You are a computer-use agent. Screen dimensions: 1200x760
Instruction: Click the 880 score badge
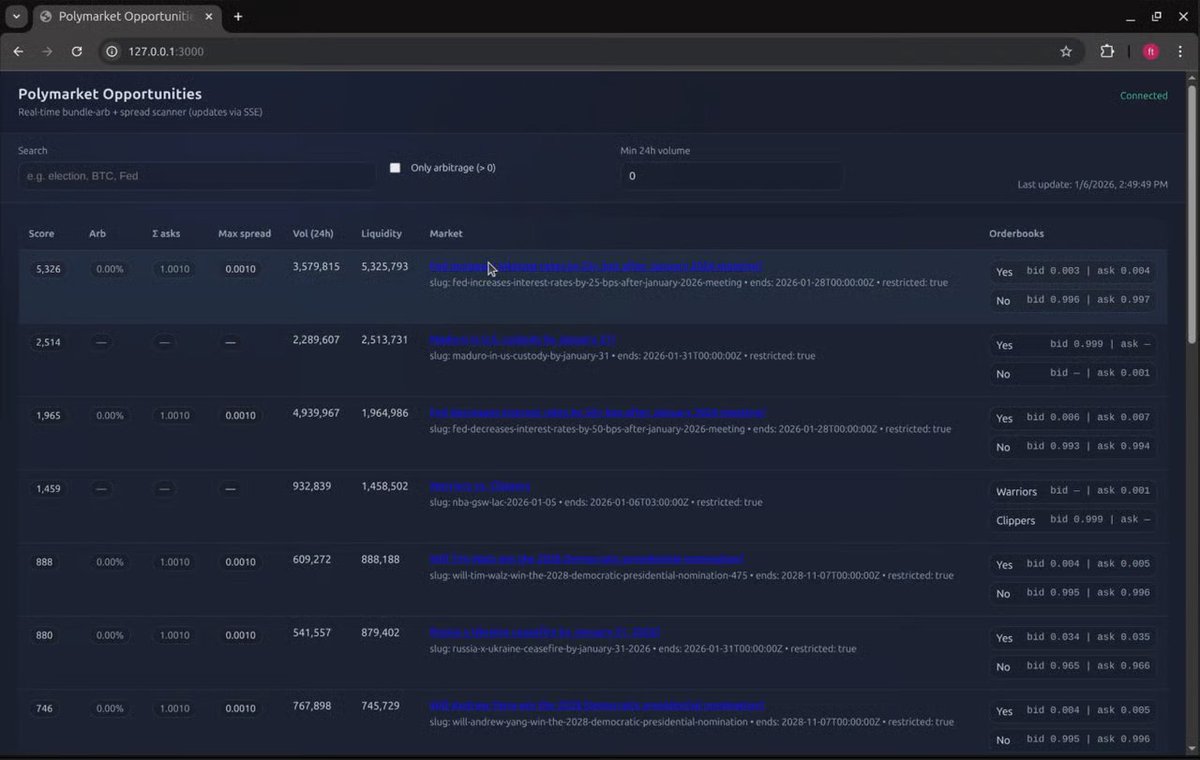(x=44, y=635)
